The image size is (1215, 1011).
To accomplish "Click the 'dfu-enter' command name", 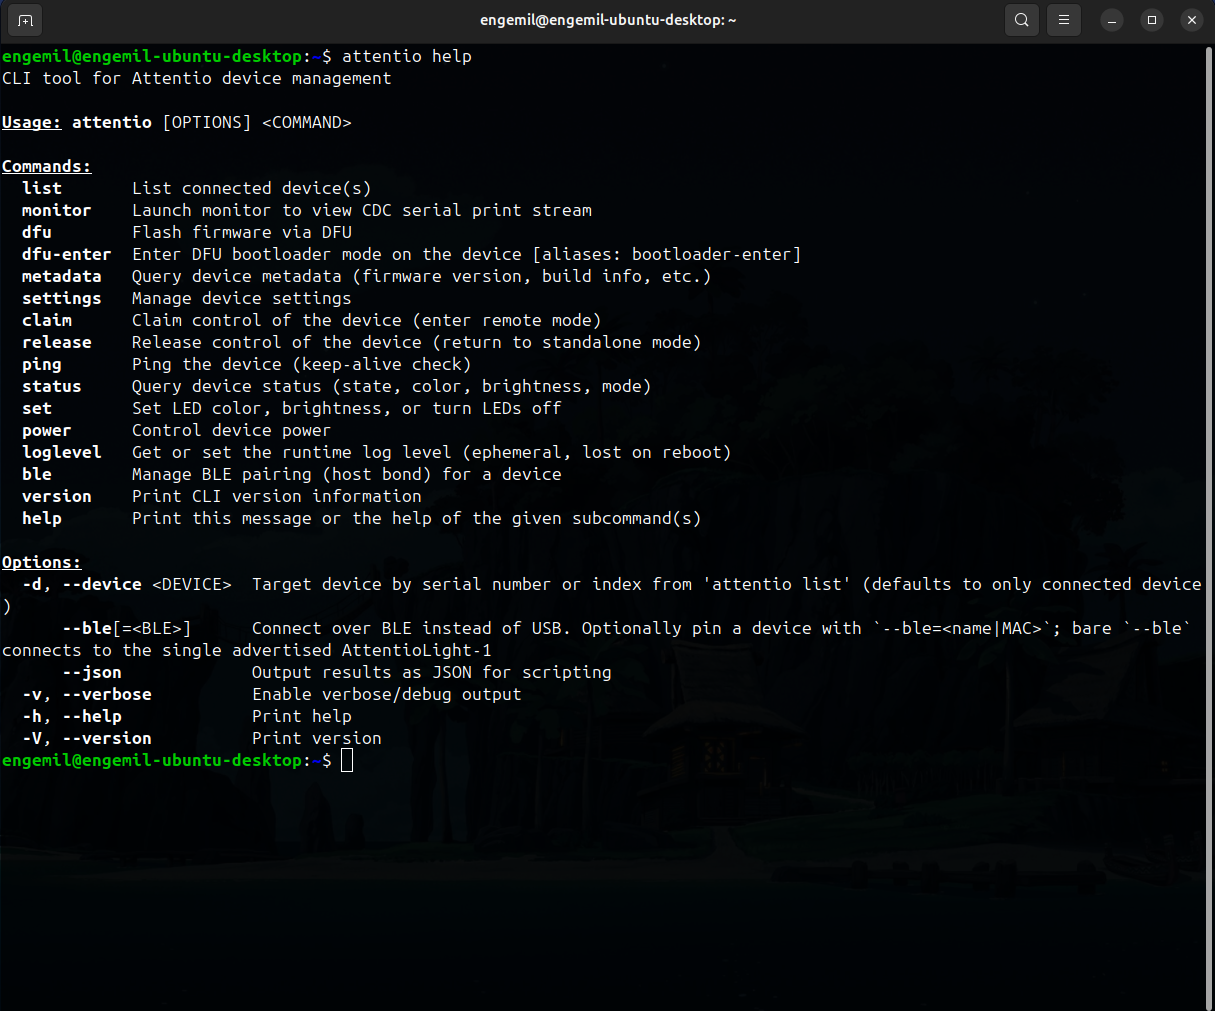I will tap(67, 255).
